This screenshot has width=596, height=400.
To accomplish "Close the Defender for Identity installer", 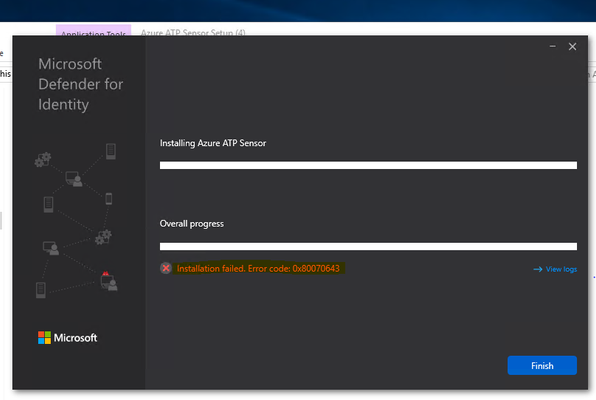I will (x=572, y=46).
